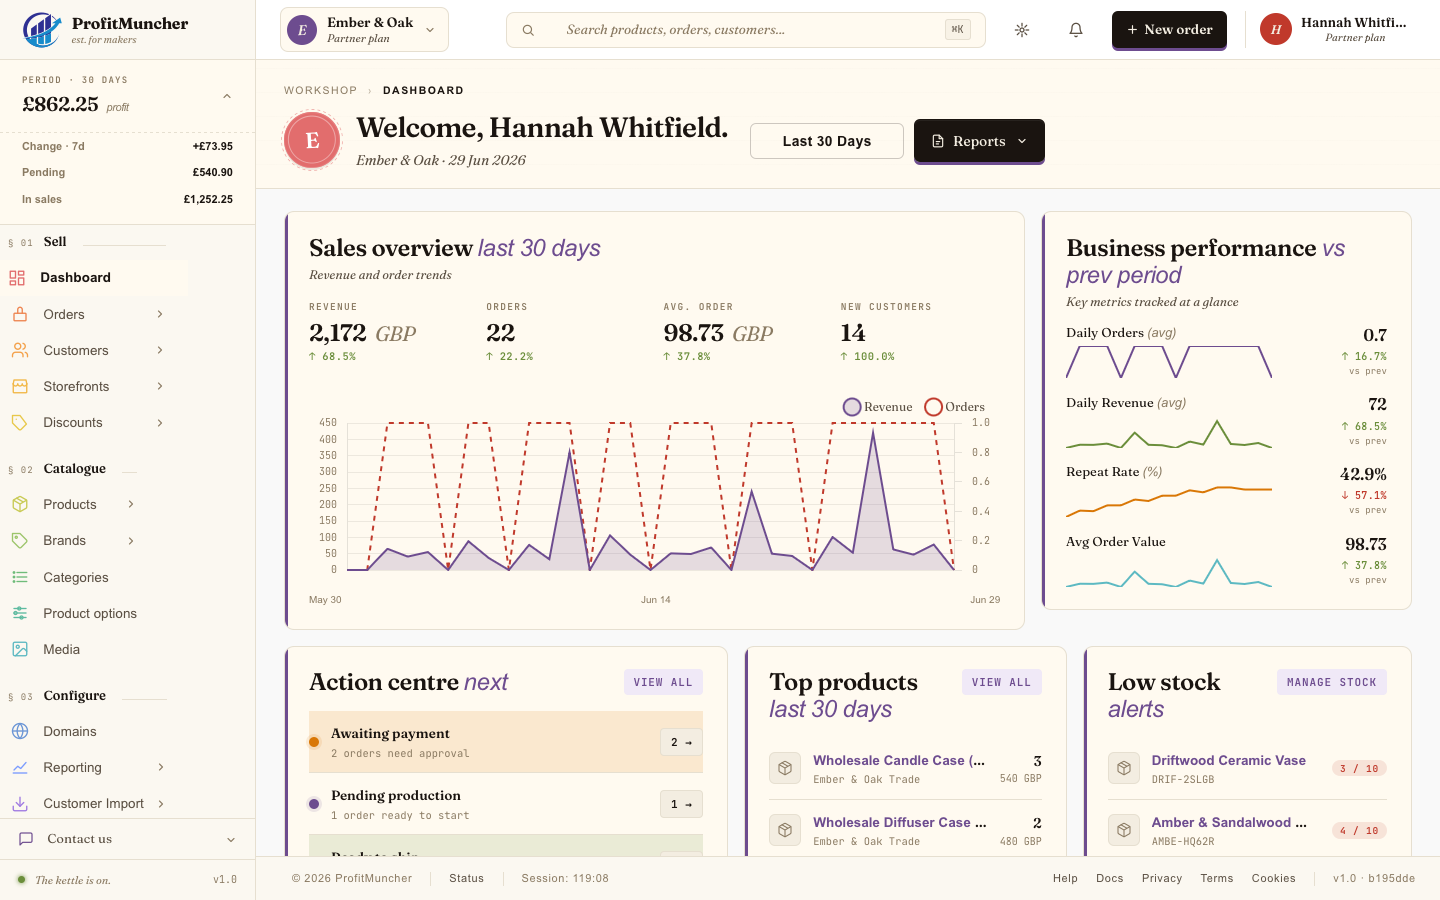Open the Reports dropdown button
1440x900 pixels.
pos(979,141)
